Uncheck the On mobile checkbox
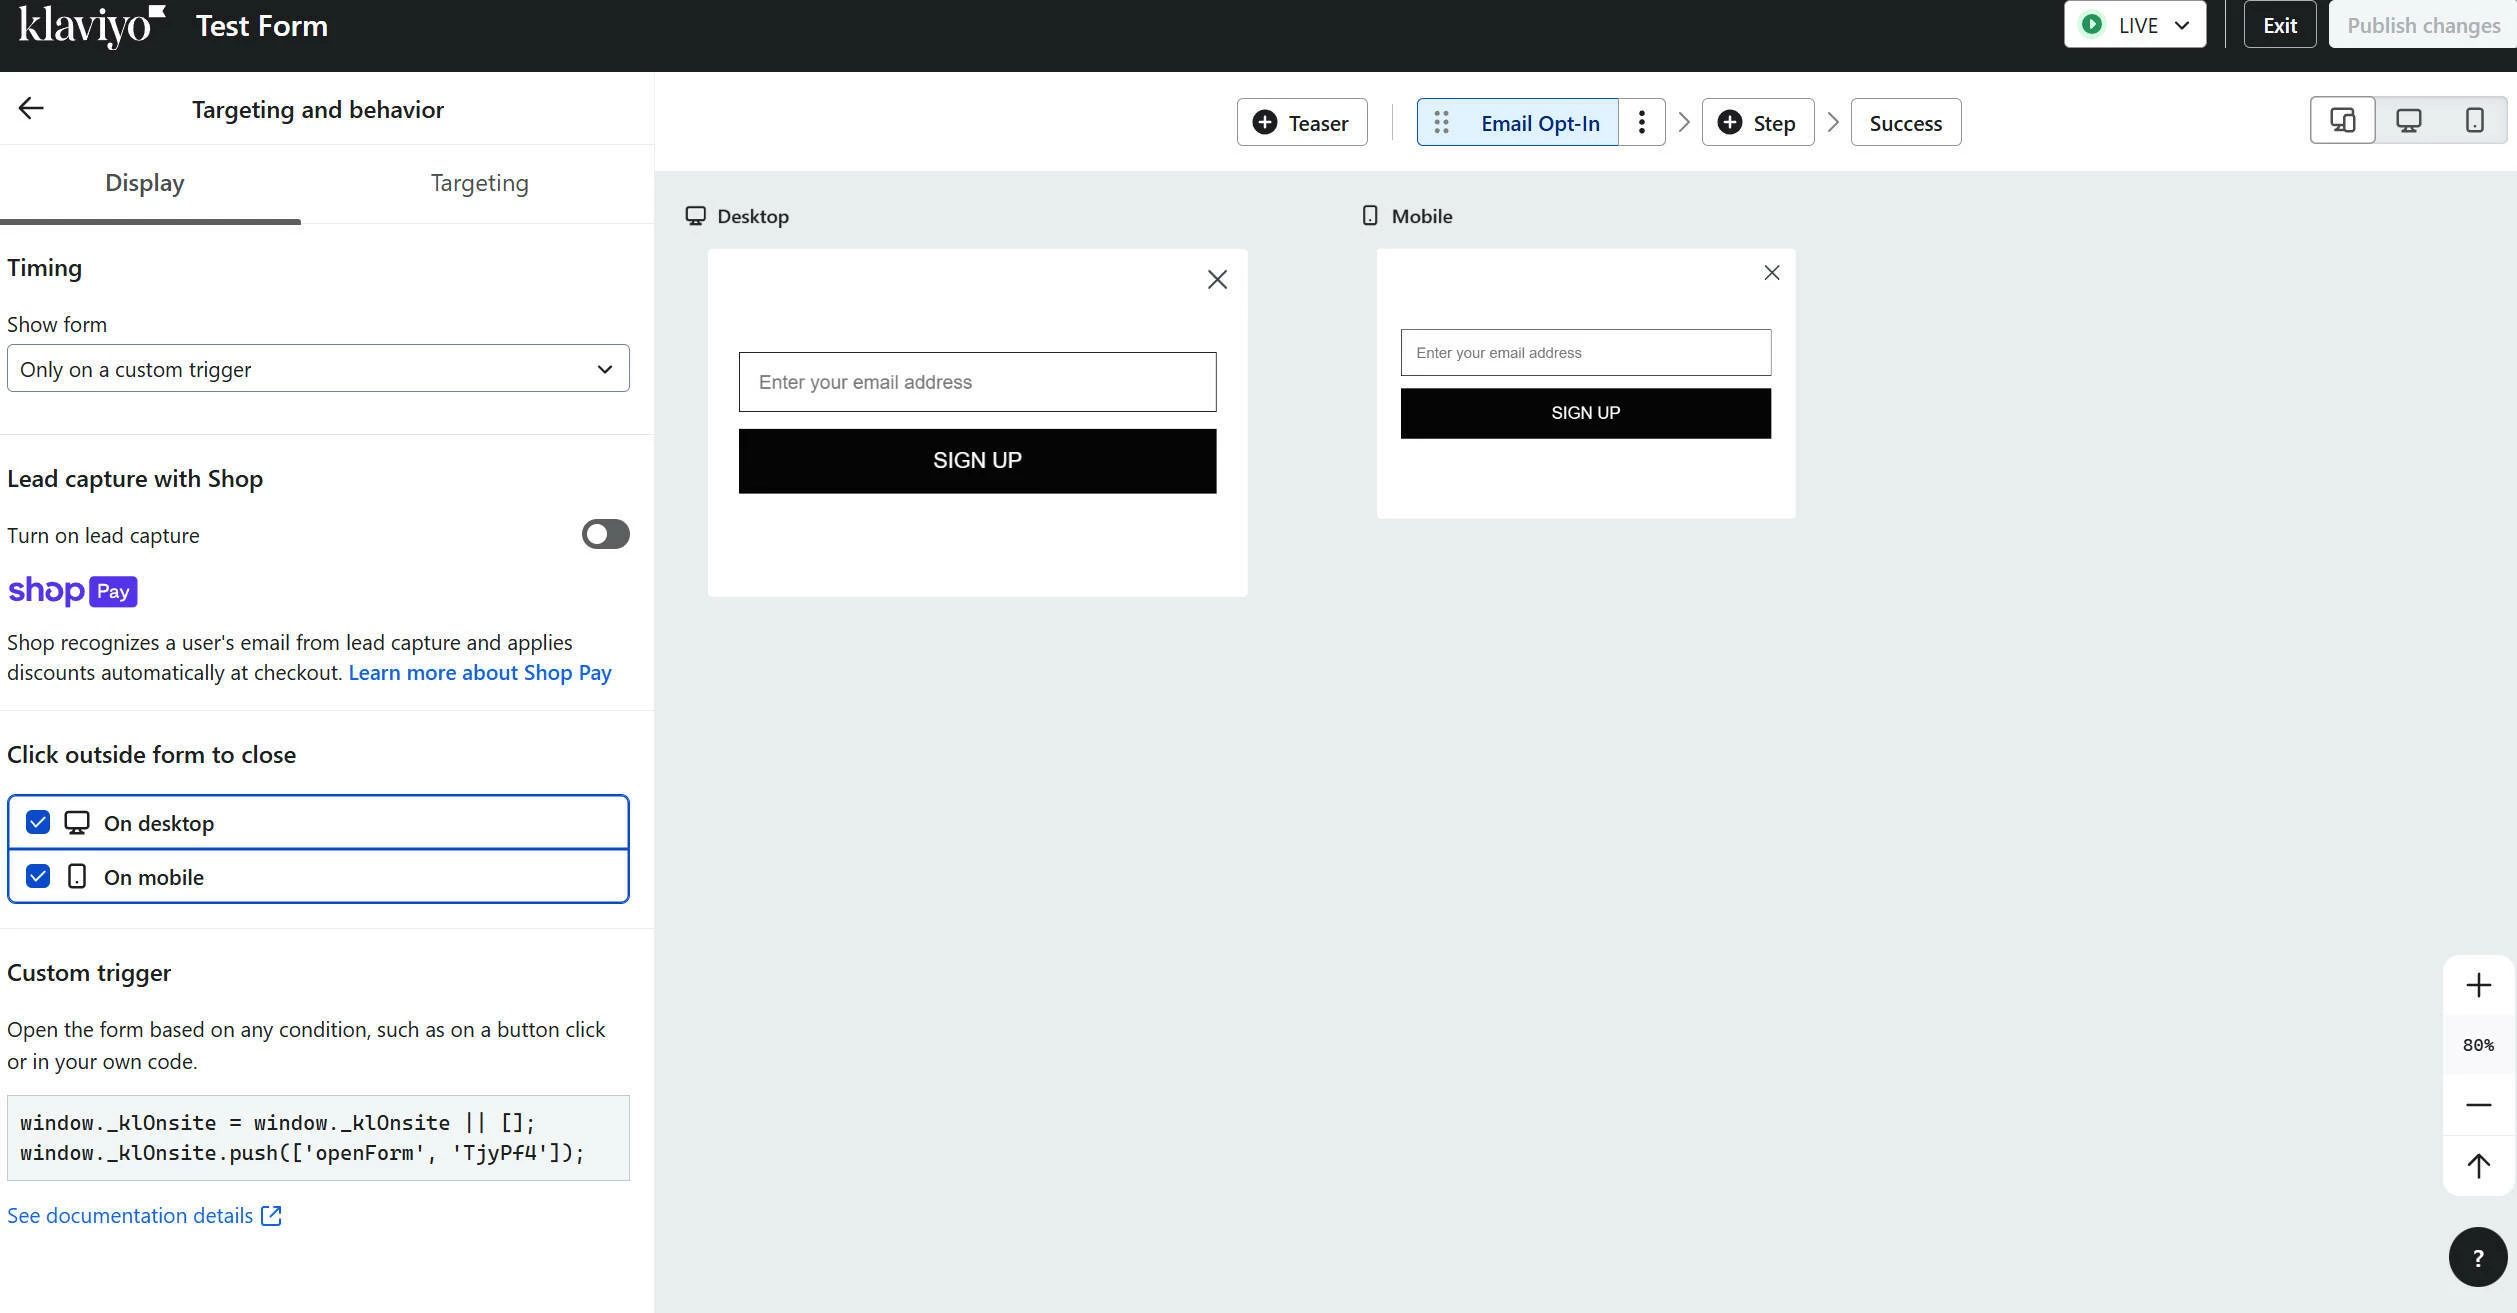The image size is (2517, 1313). [38, 876]
